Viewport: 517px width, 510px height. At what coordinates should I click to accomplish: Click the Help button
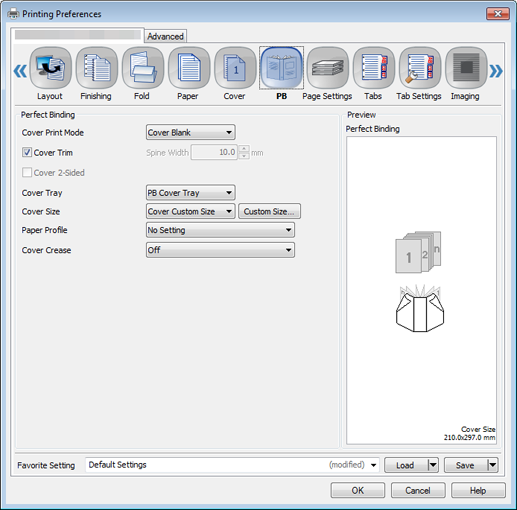[478, 490]
